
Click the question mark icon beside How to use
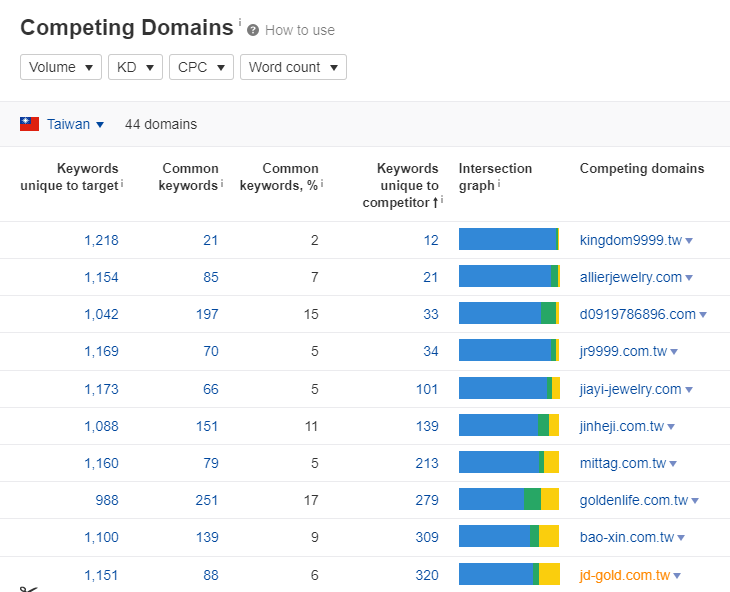pos(253,30)
